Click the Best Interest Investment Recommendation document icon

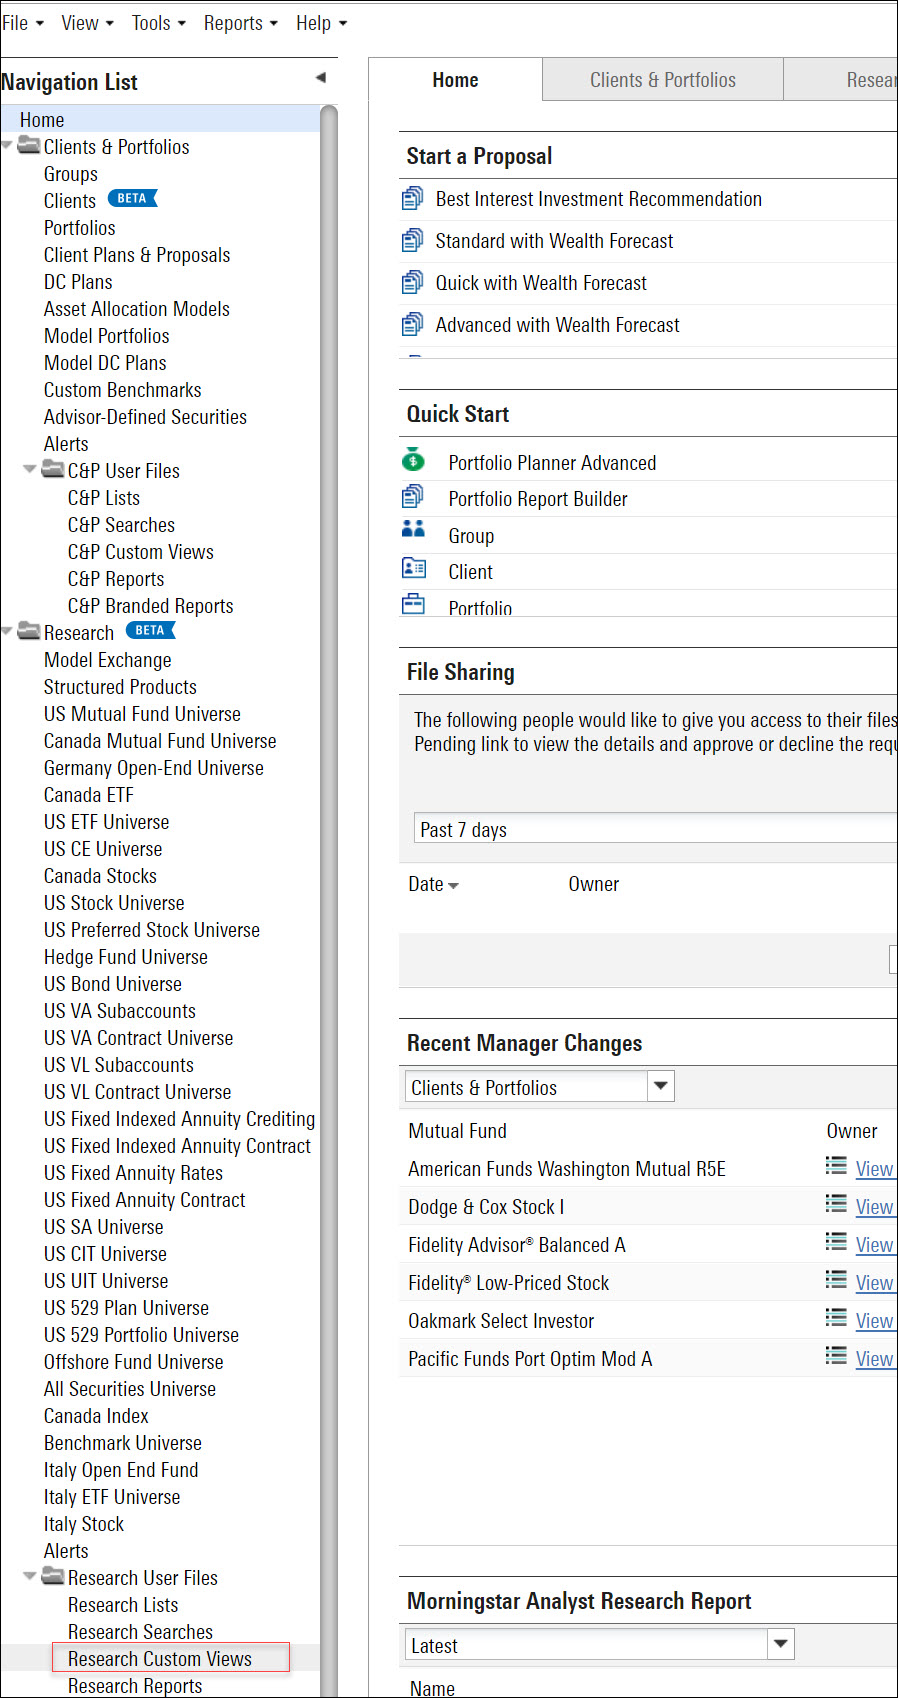412,199
